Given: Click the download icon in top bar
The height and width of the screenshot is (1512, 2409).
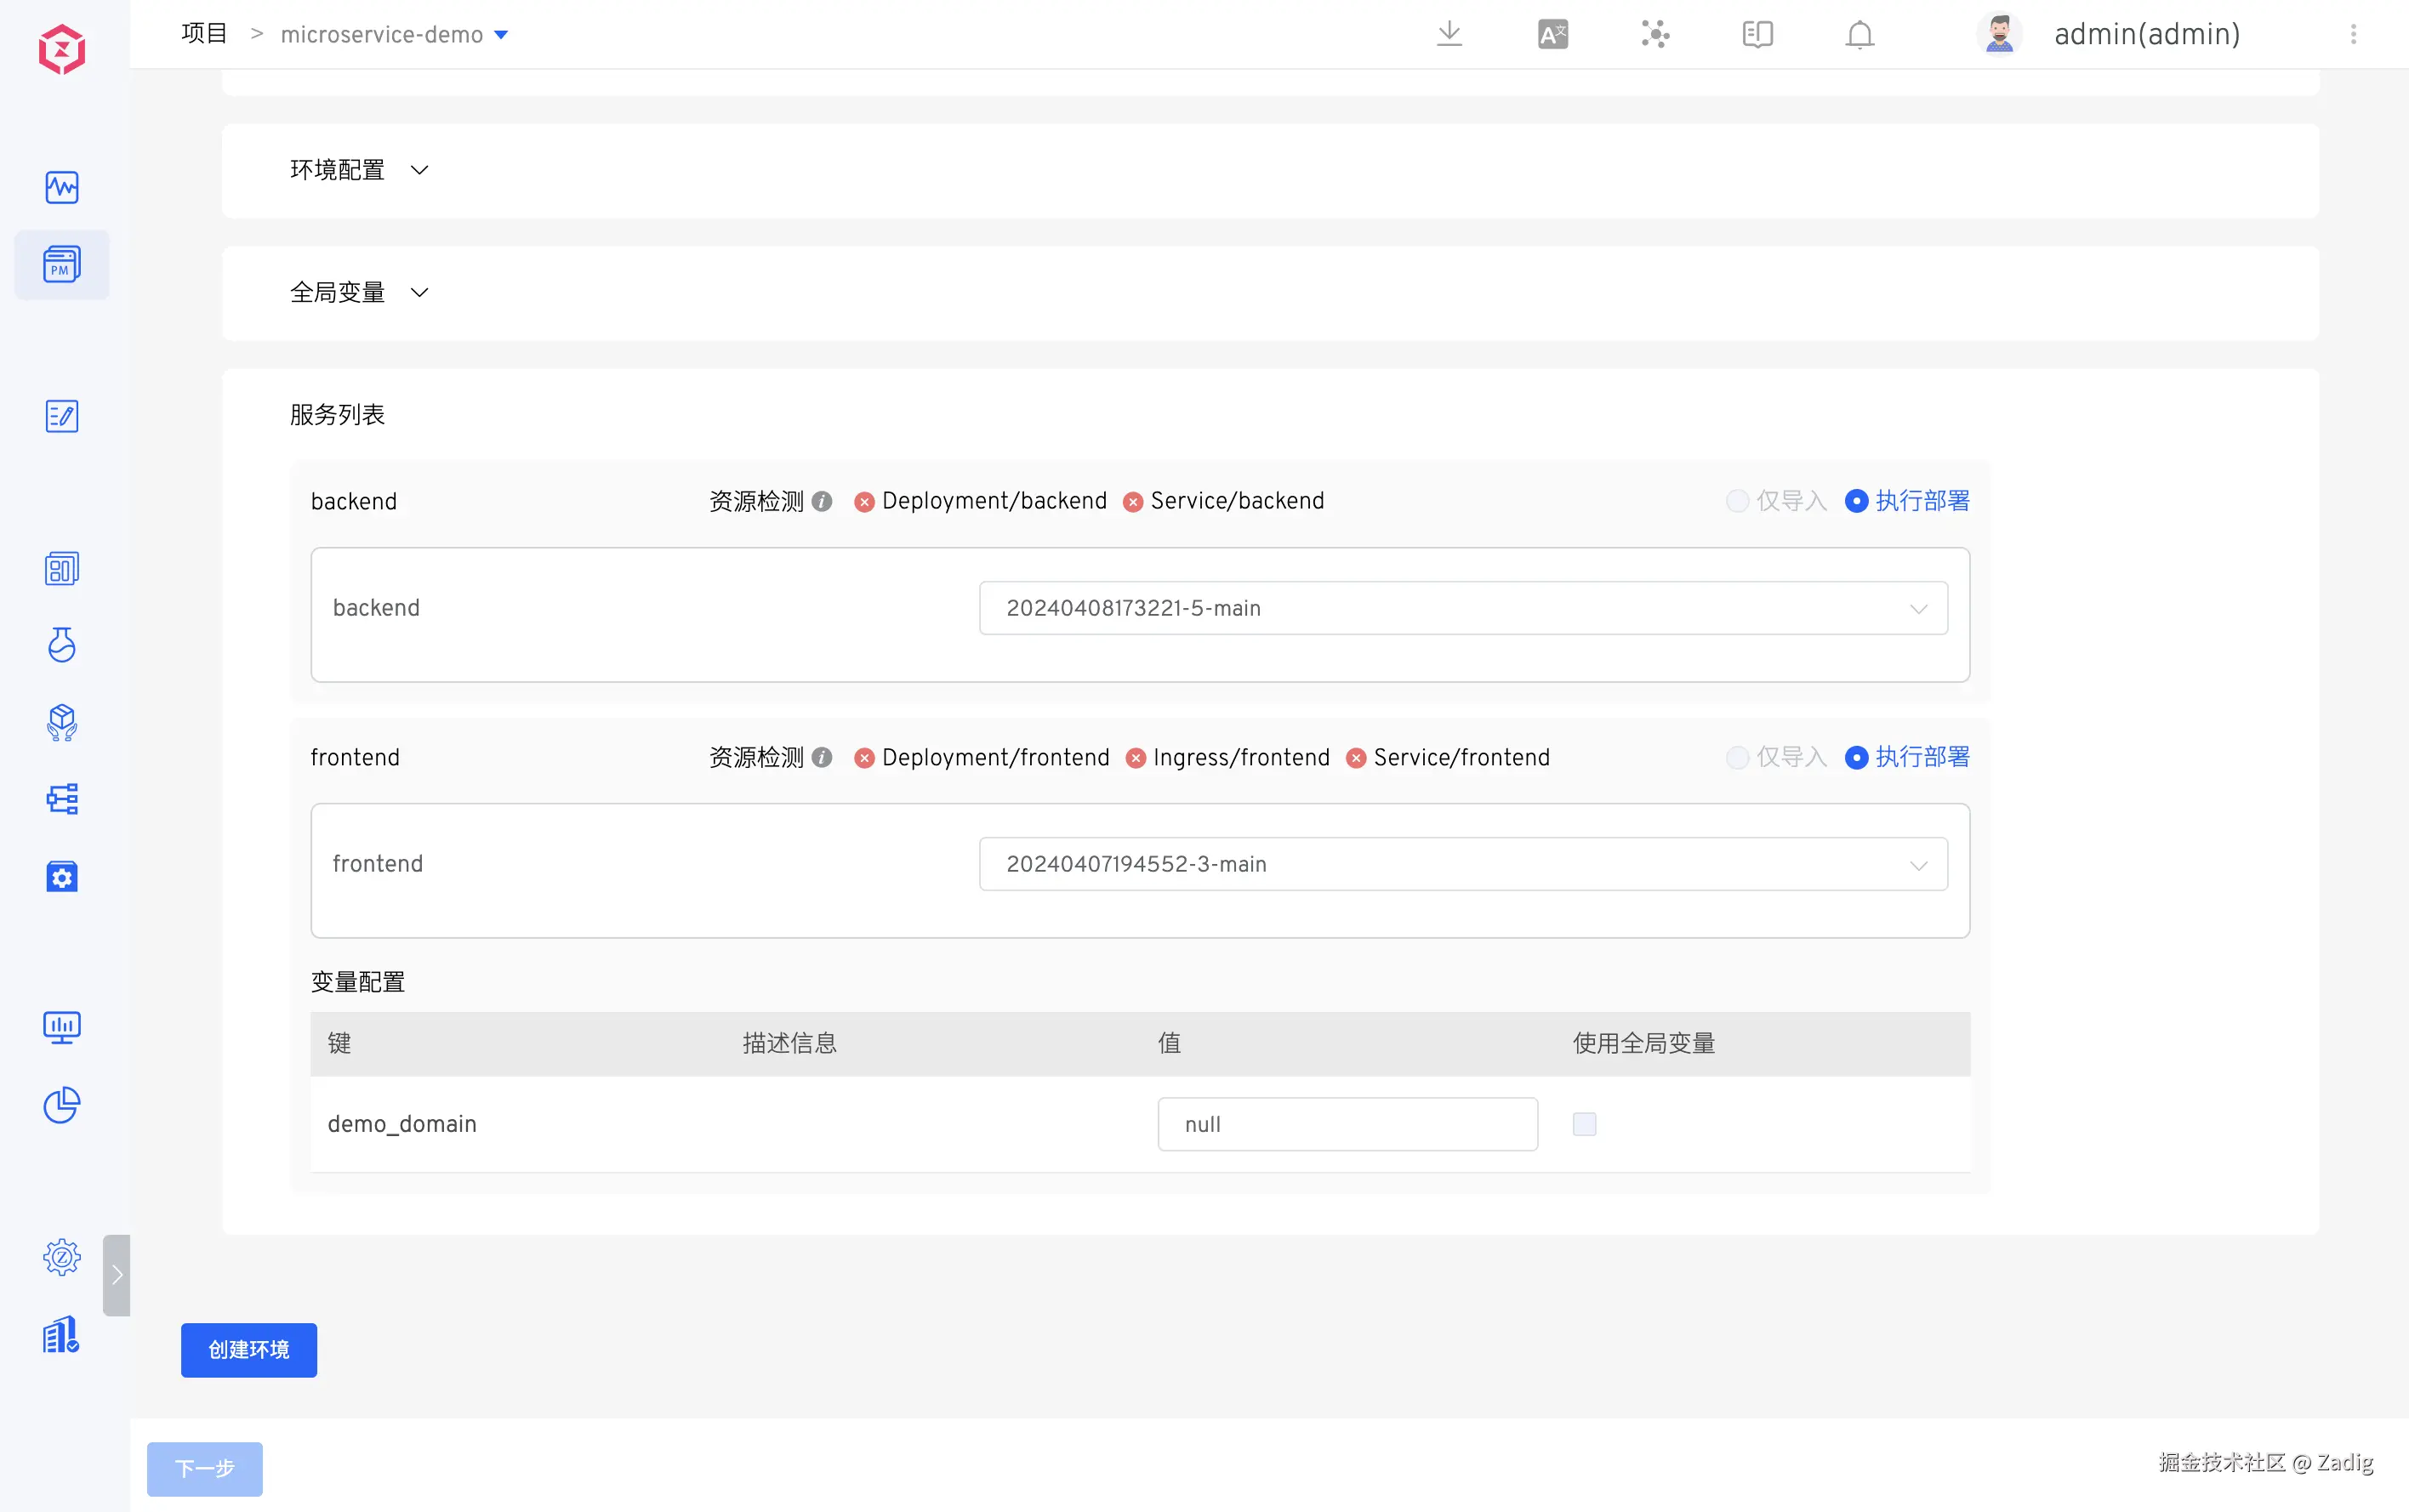Looking at the screenshot, I should click(x=1449, y=35).
